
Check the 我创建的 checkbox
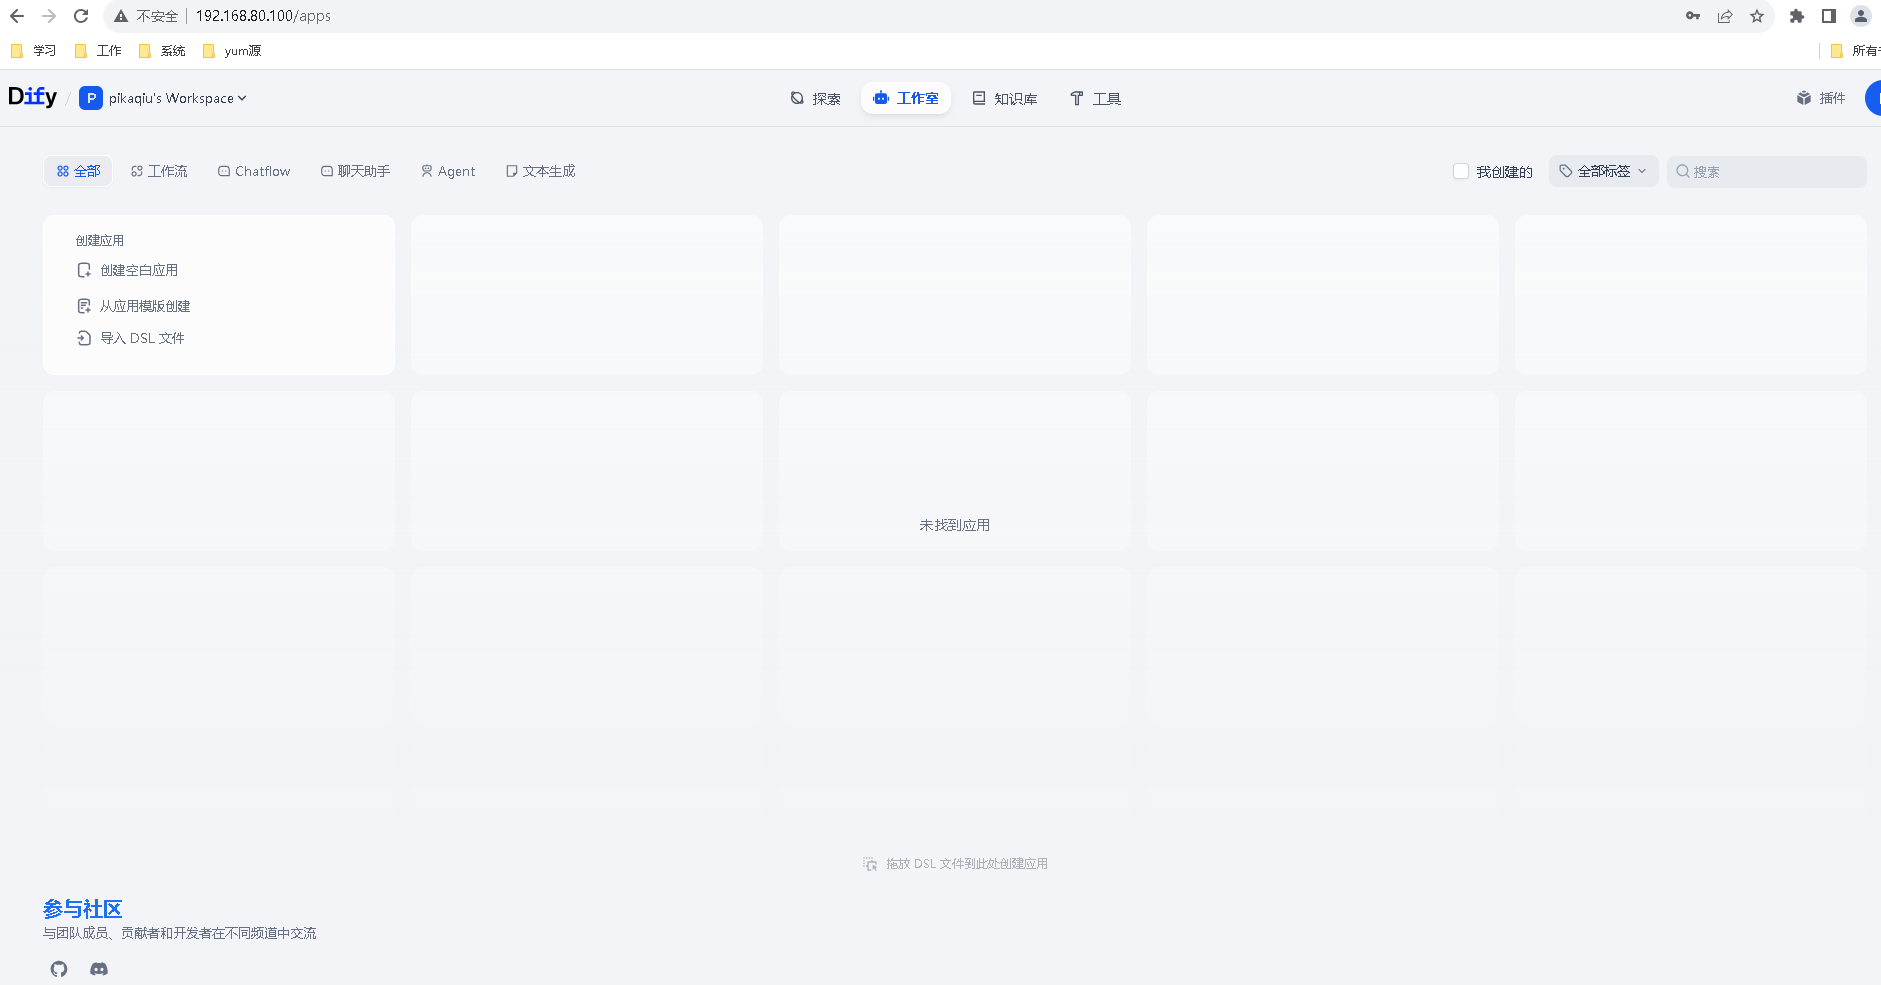coord(1461,172)
